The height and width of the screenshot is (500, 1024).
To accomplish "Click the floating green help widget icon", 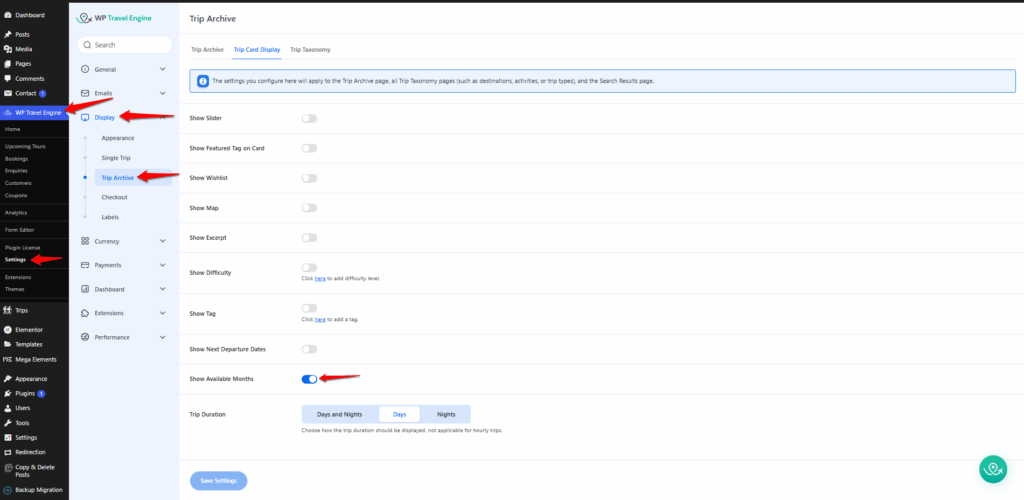I will [x=991, y=468].
